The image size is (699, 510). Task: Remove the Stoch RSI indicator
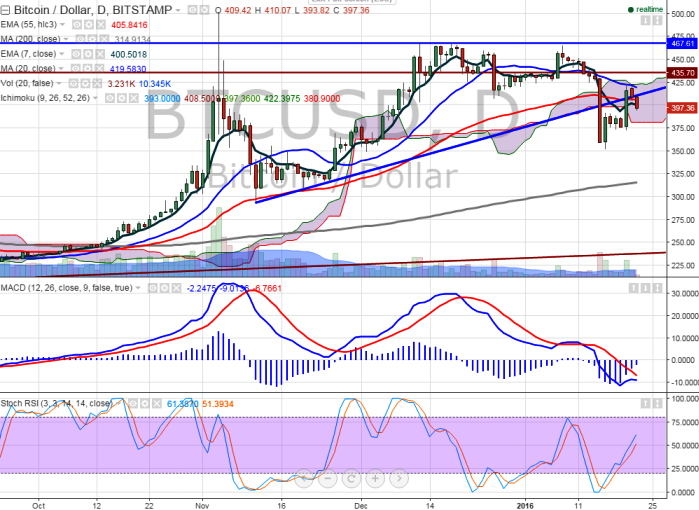156,403
